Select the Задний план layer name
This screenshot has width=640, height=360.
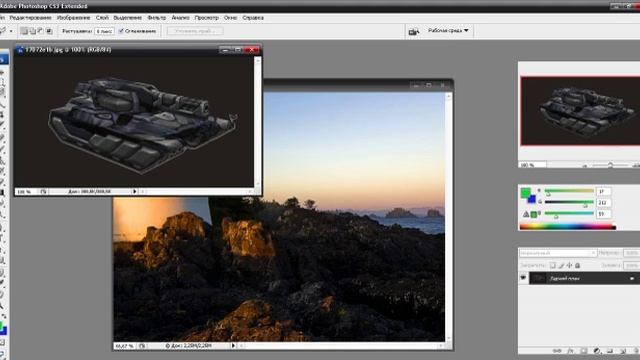tap(564, 278)
